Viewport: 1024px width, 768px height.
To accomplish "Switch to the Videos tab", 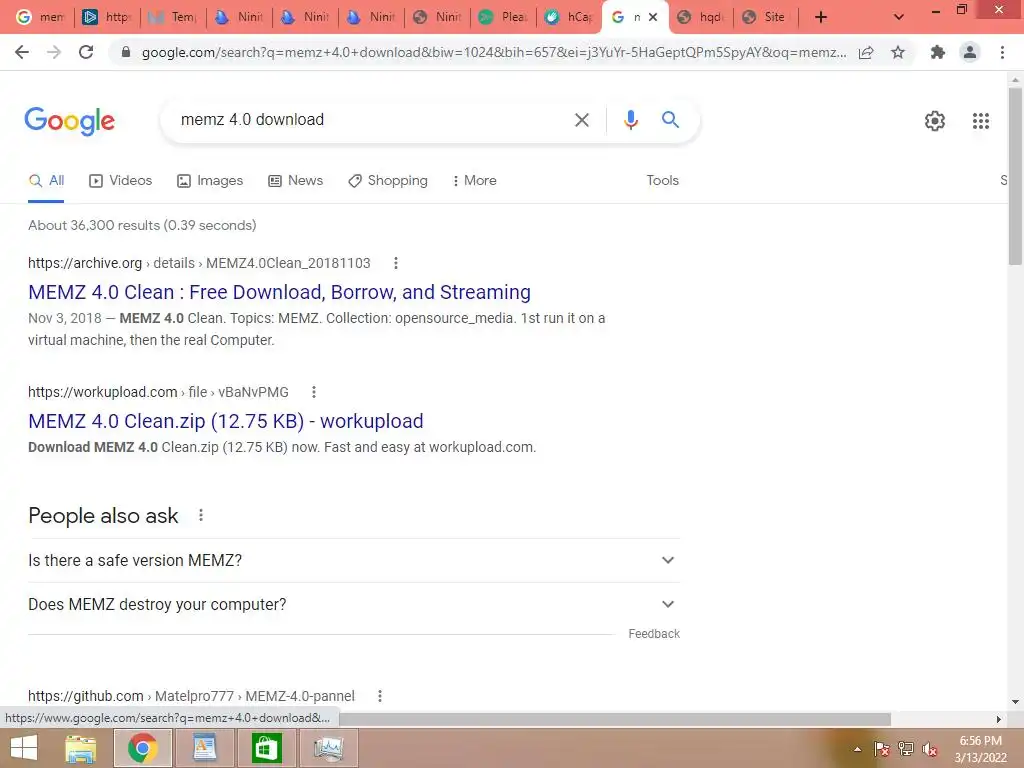I will coord(121,181).
